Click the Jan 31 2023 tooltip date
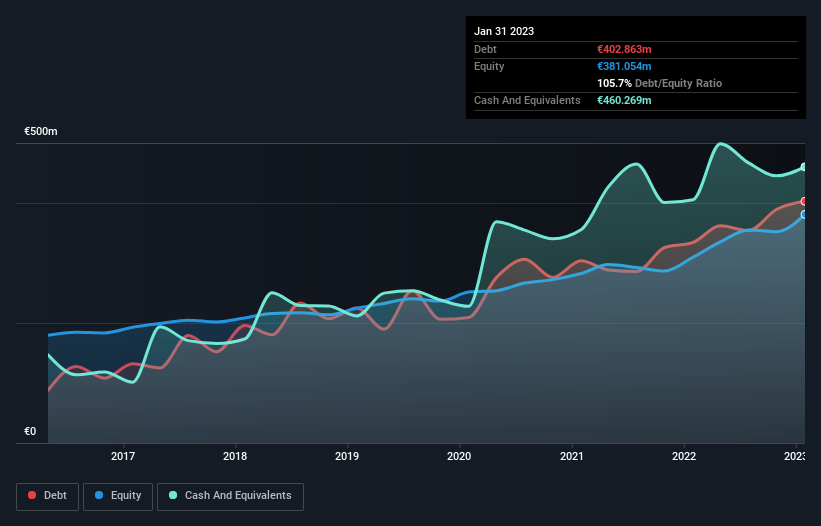This screenshot has height=526, width=821. point(504,31)
